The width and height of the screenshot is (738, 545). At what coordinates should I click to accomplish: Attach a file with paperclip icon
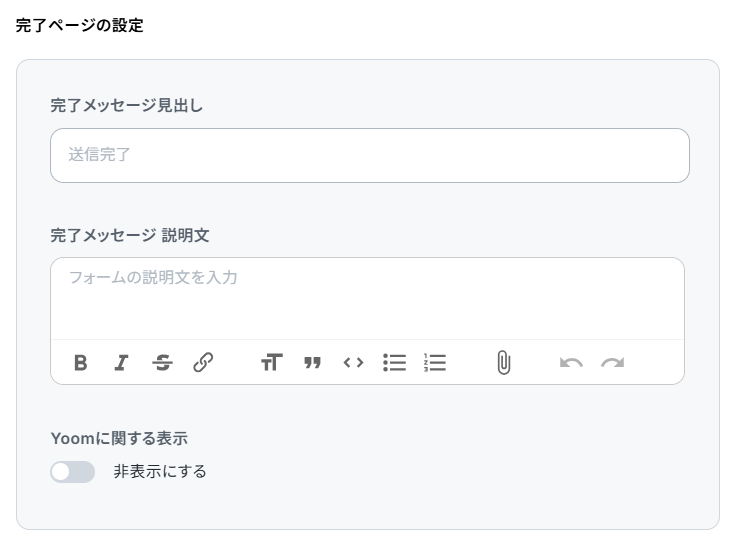tap(504, 362)
